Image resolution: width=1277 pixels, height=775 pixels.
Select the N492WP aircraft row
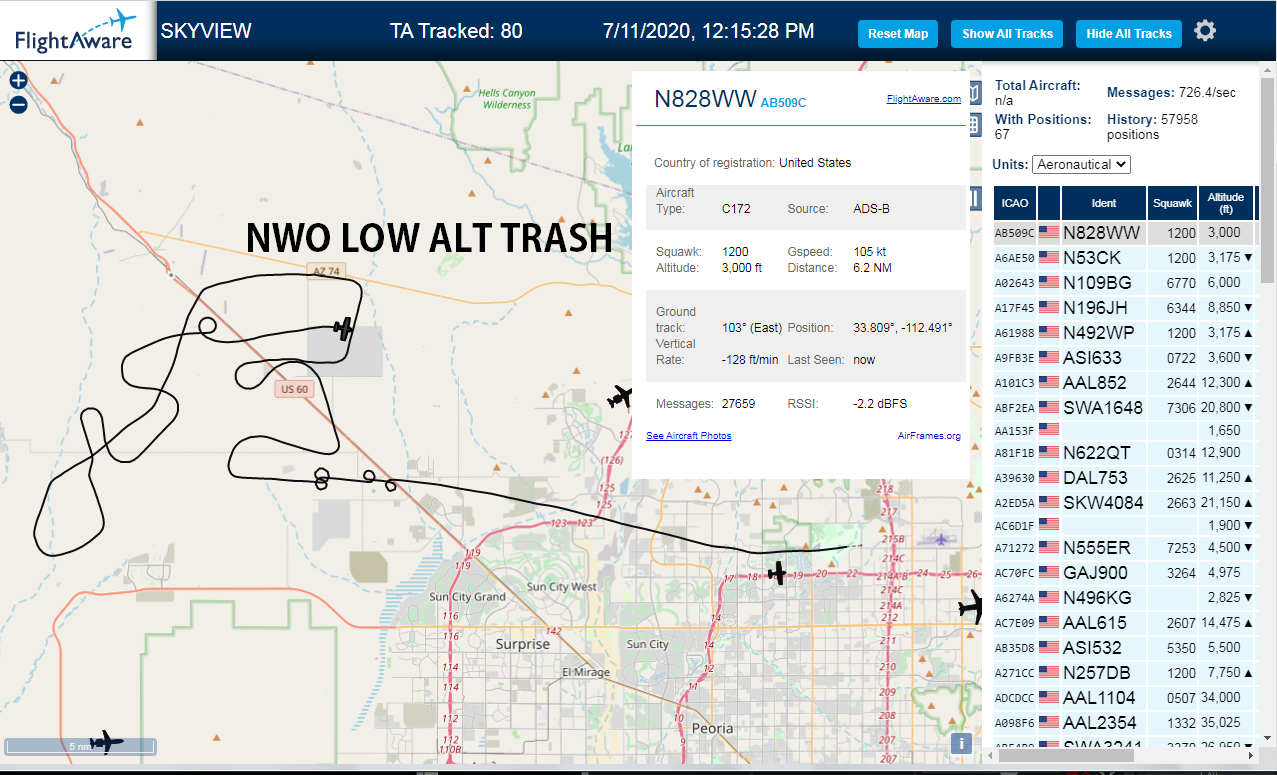click(1123, 333)
